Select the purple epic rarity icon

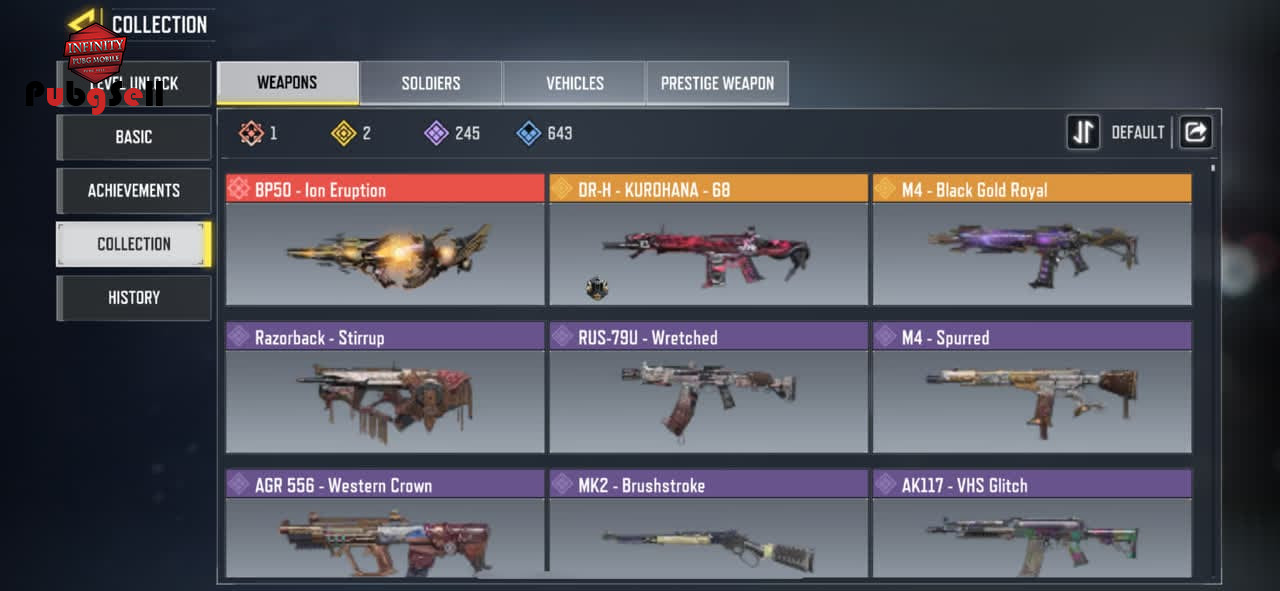pos(436,133)
